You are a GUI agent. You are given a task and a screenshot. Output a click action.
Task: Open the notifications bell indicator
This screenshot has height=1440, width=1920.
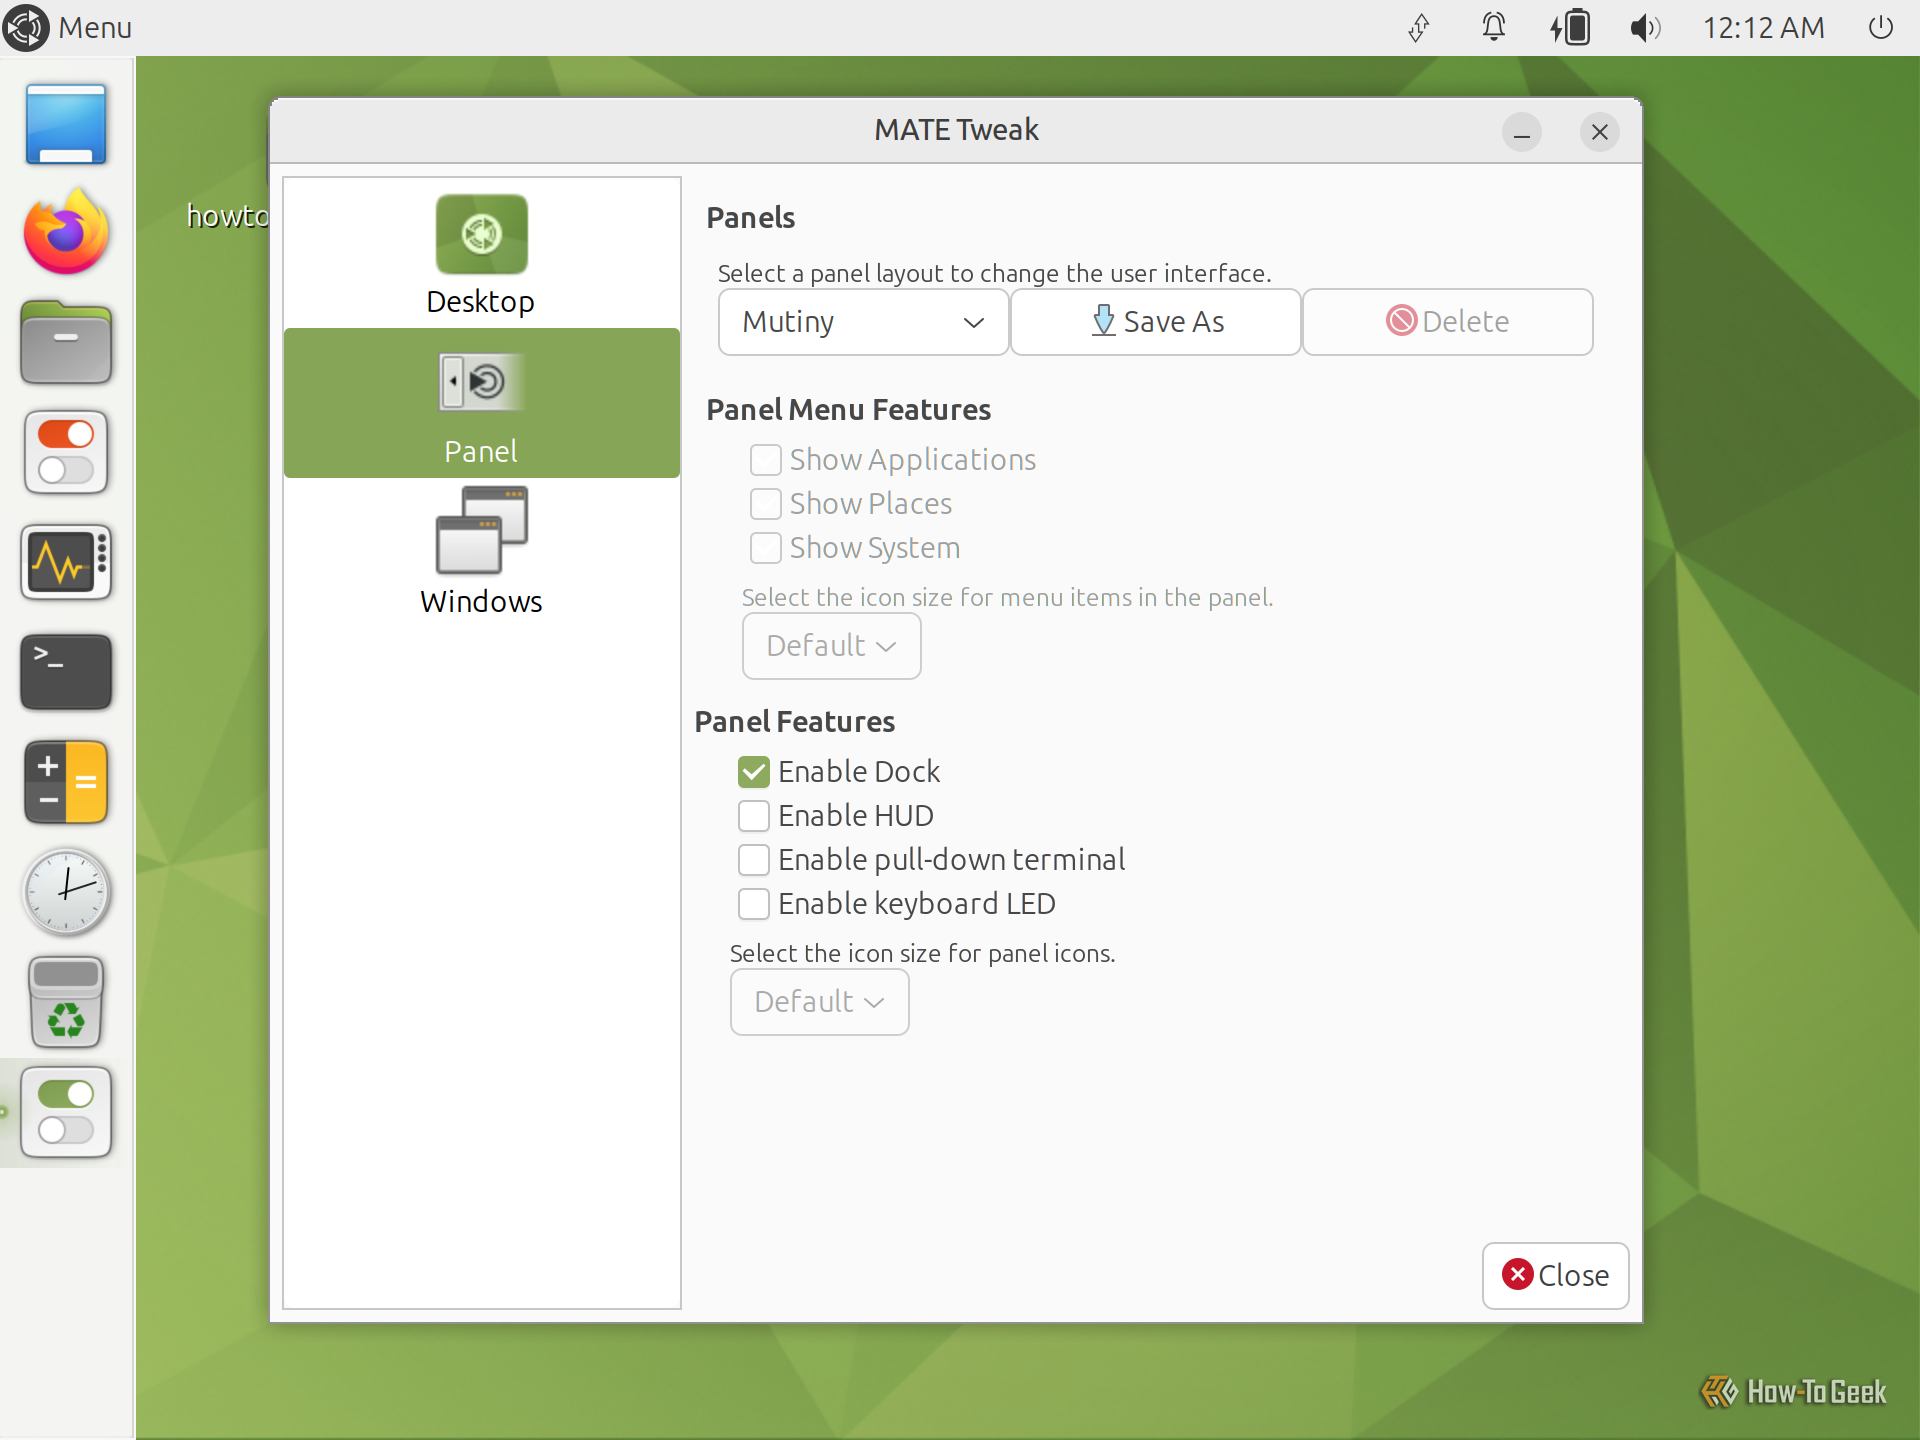coord(1494,27)
